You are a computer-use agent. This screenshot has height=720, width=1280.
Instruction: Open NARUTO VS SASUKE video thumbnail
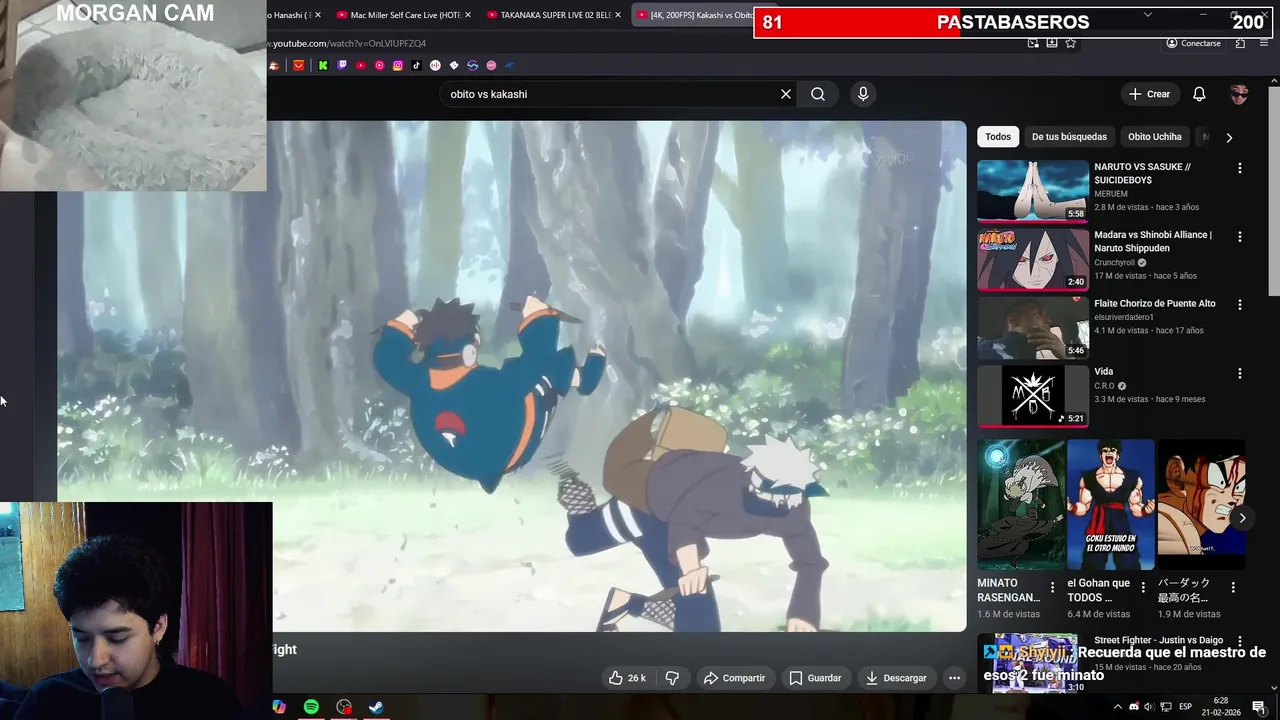[1032, 190]
